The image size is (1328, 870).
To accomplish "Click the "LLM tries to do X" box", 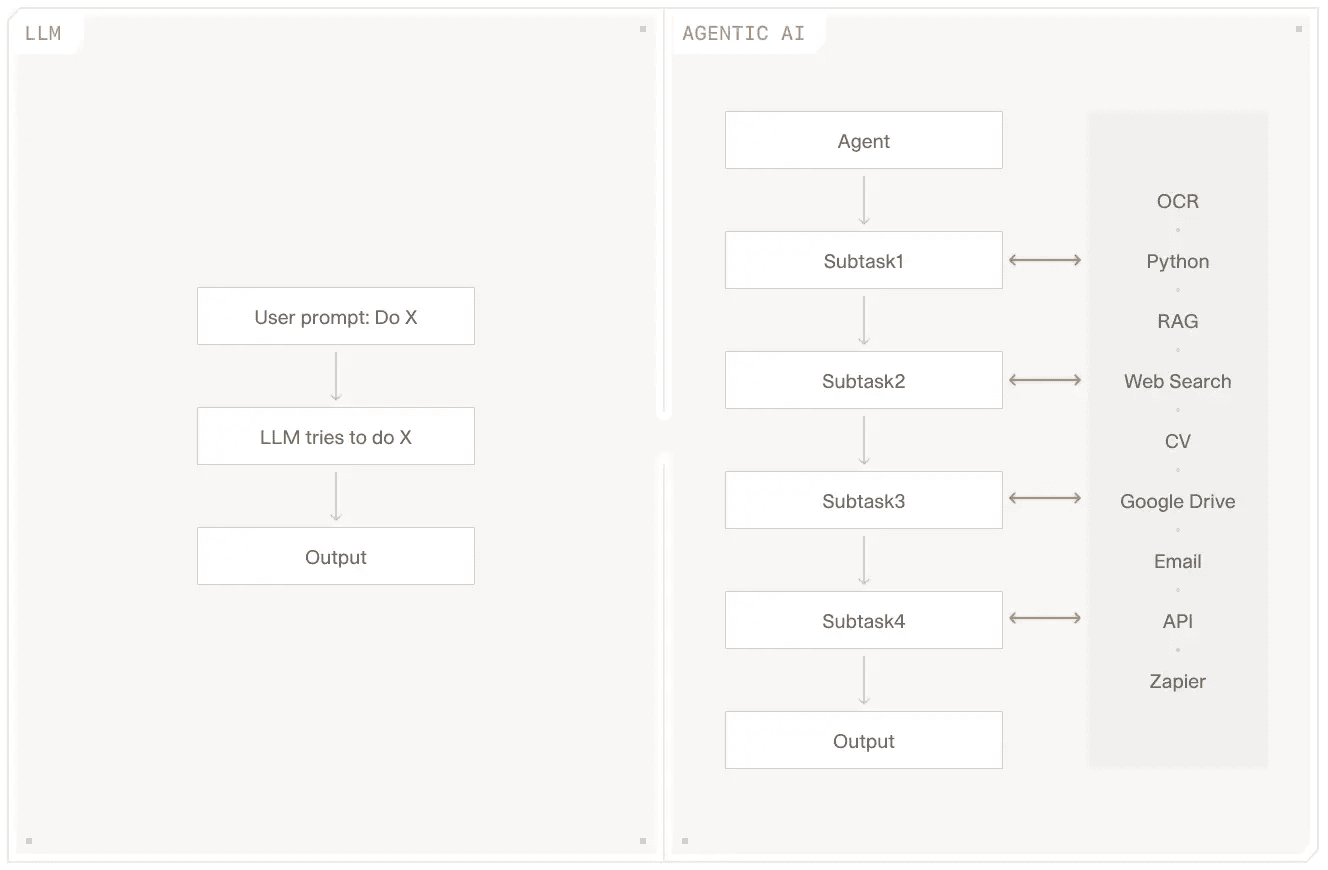I will tap(336, 437).
